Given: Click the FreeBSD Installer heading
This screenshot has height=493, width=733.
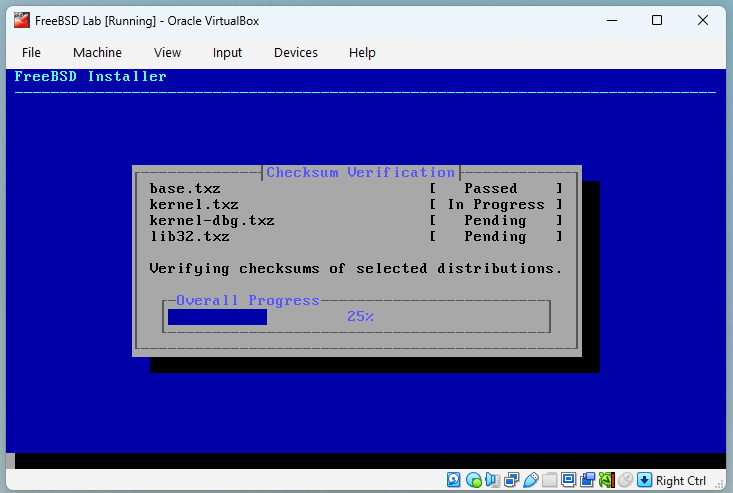Looking at the screenshot, I should pyautogui.click(x=90, y=76).
